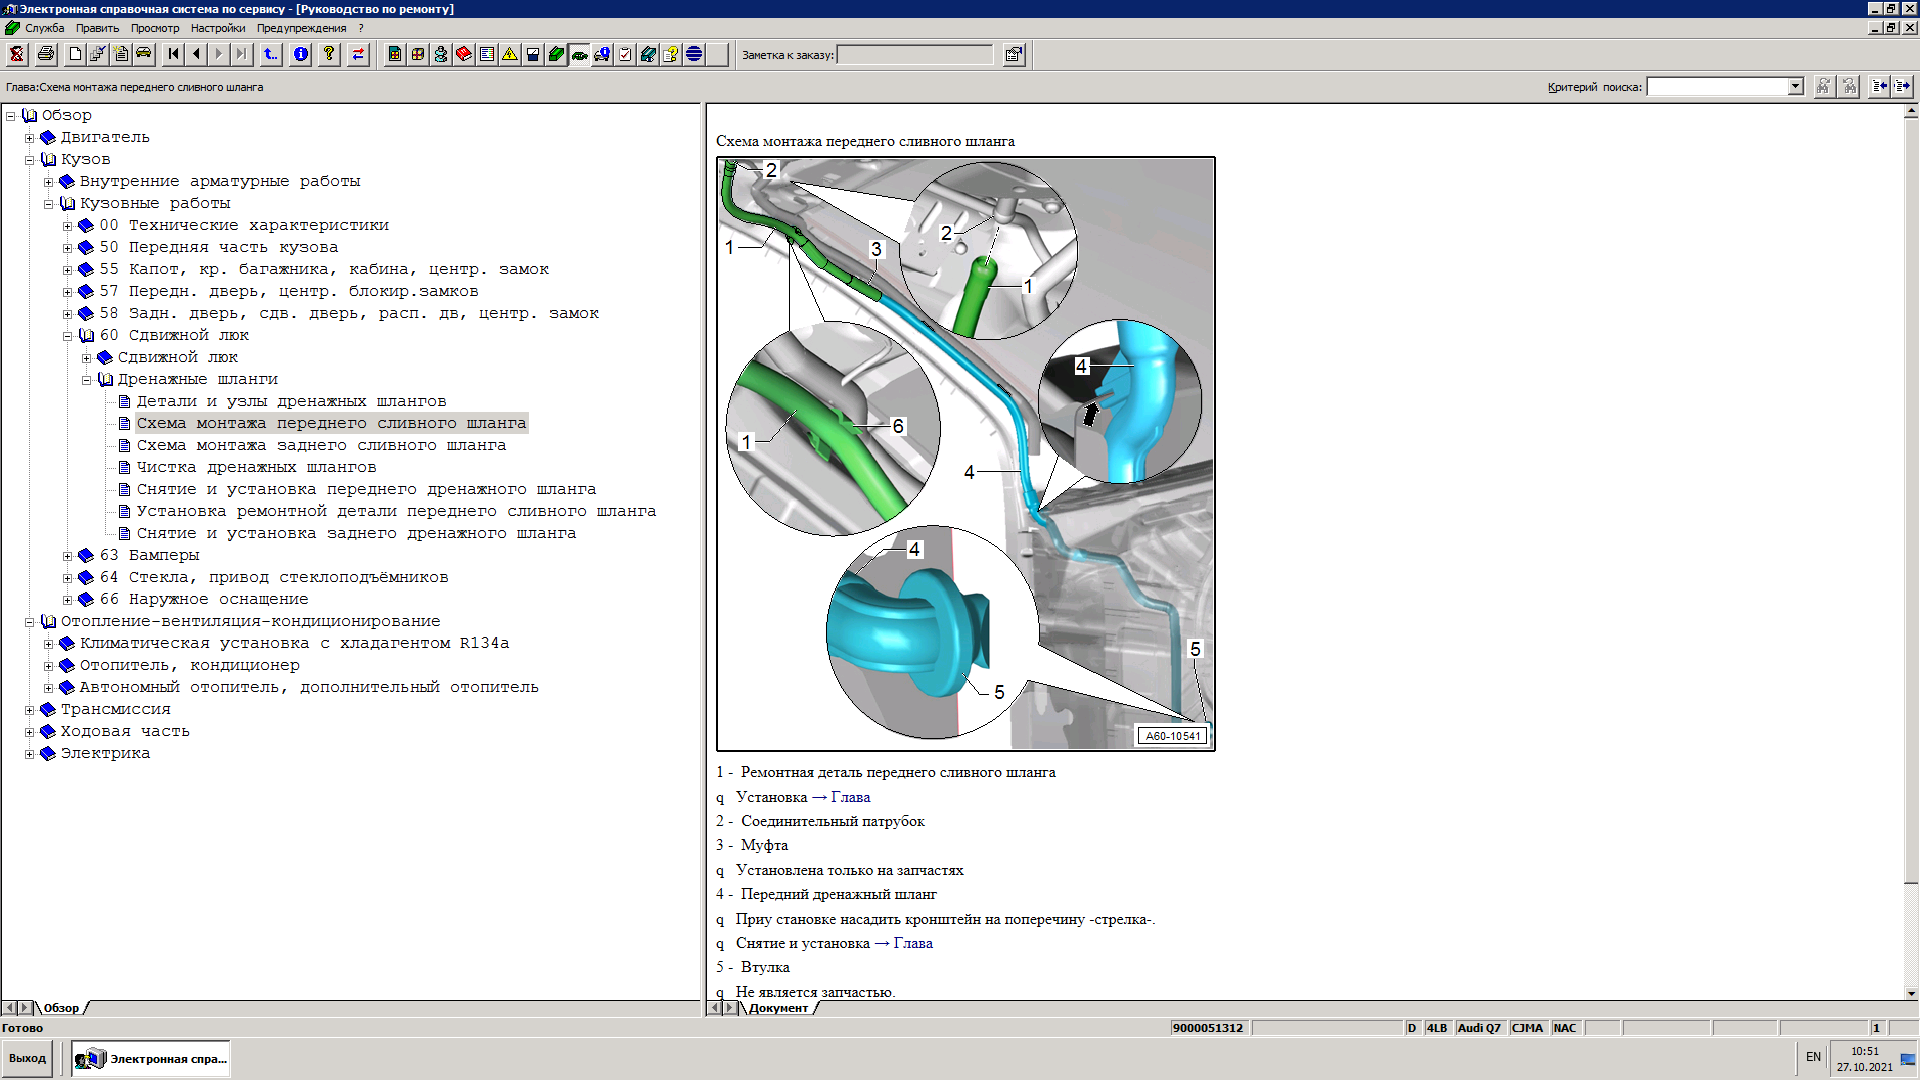Expand the 63 Бамперы tree node
Screen dimensions: 1920x1080
pos(68,556)
